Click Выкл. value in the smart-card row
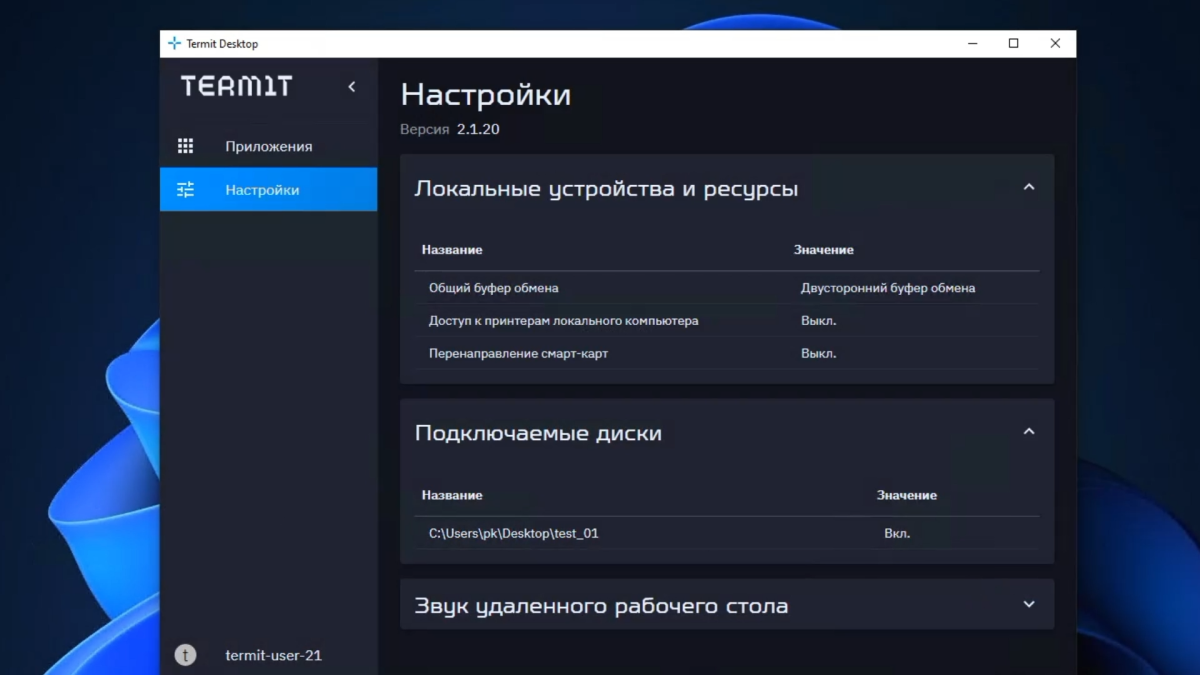 pos(818,354)
